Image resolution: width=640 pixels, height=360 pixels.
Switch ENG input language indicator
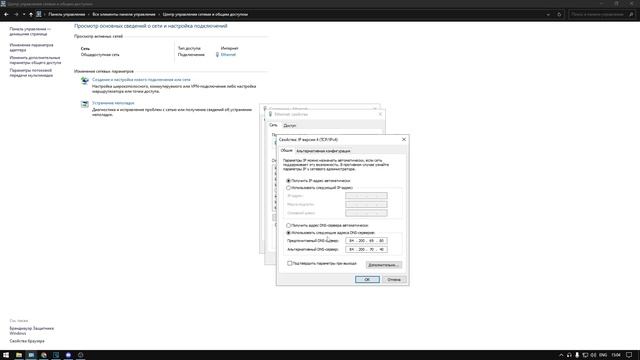pyautogui.click(x=603, y=355)
